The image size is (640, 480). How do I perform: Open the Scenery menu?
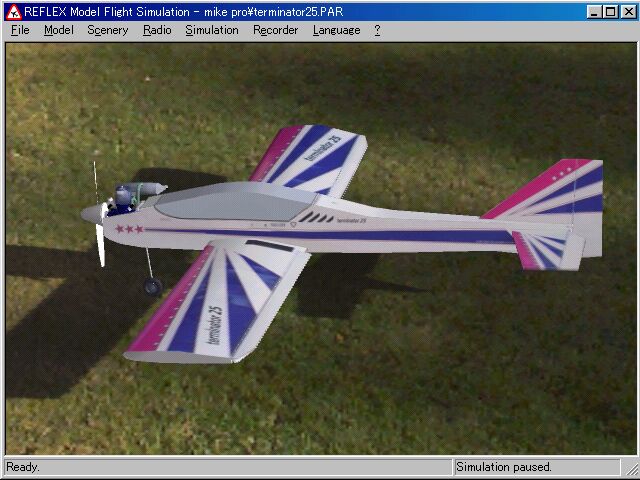pos(108,30)
